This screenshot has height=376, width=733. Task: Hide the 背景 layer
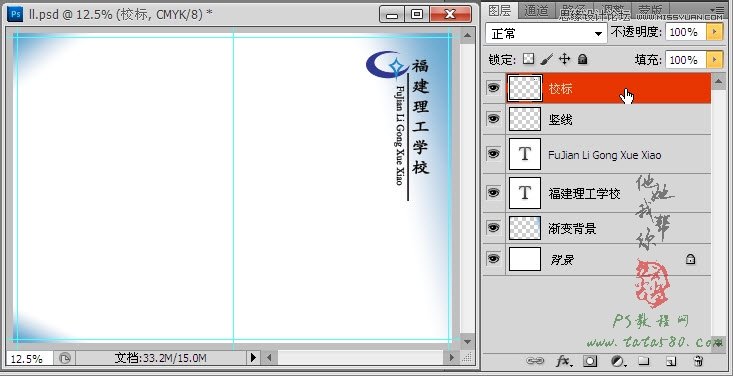pyautogui.click(x=494, y=259)
